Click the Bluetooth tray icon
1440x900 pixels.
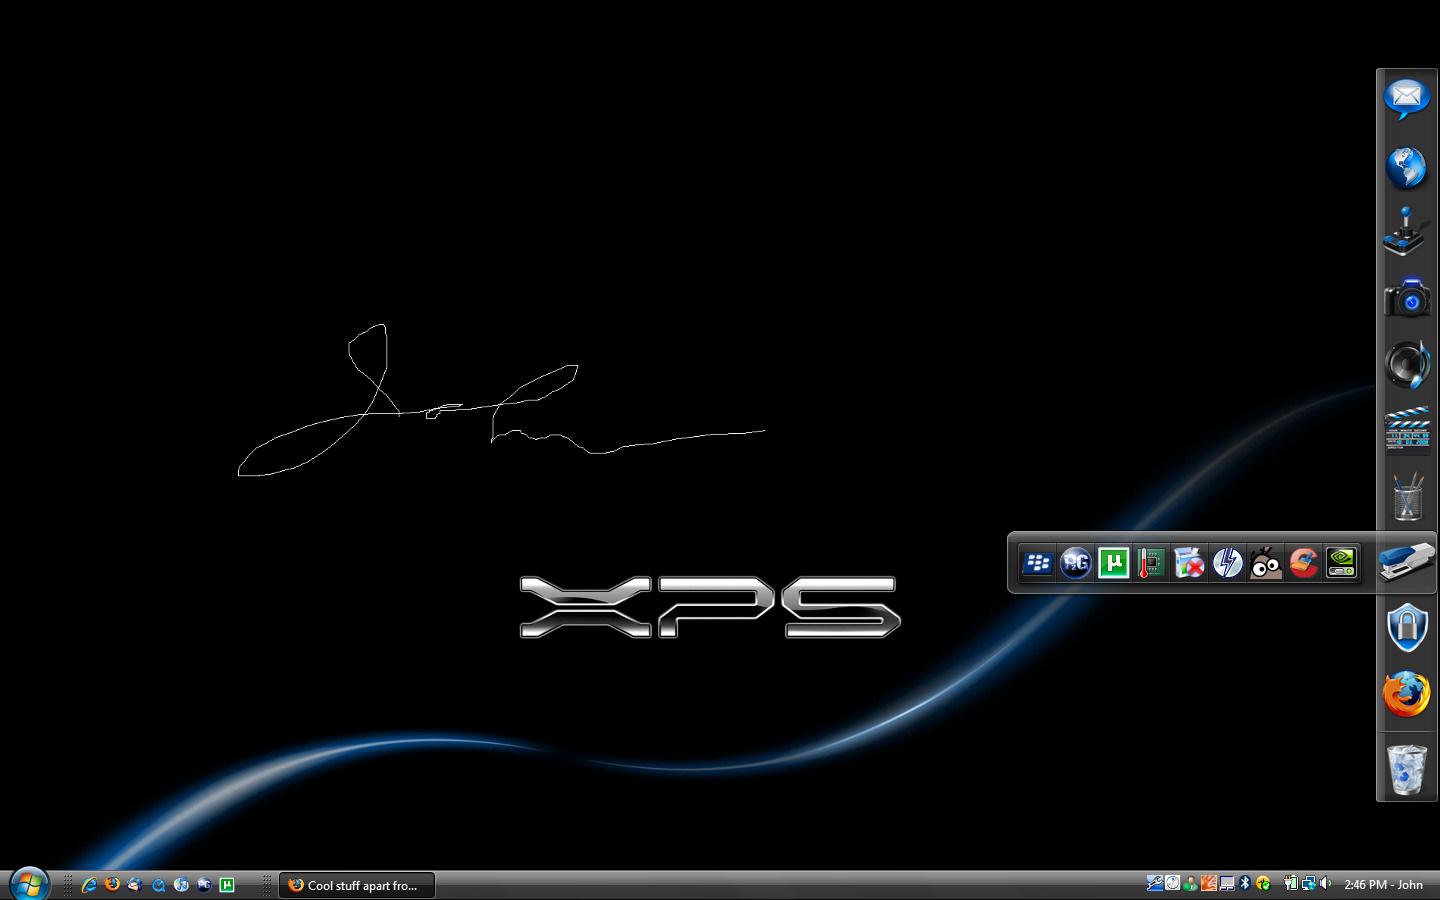[x=1245, y=883]
